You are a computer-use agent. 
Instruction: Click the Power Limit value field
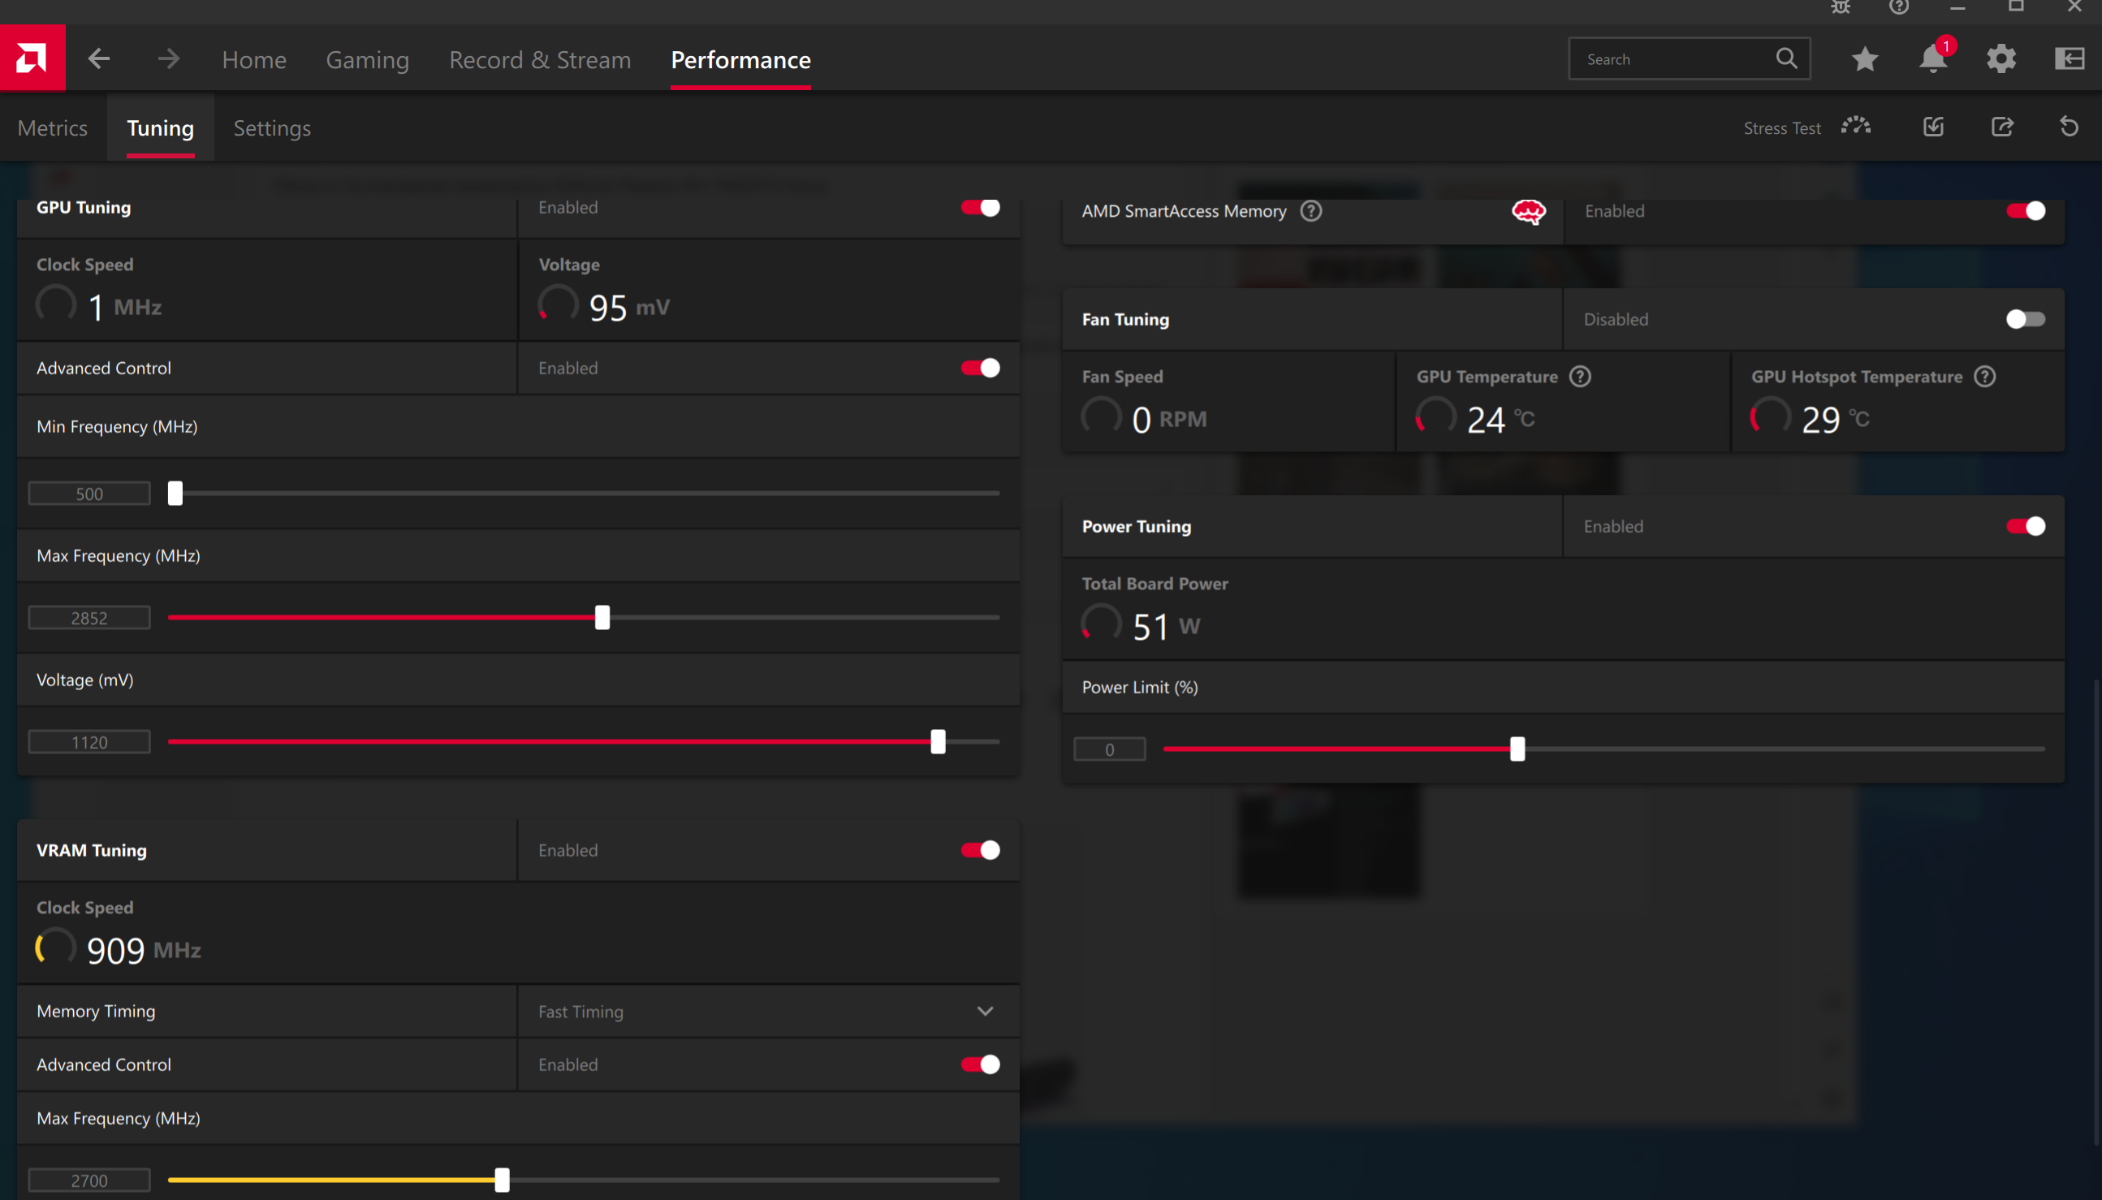(x=1109, y=749)
